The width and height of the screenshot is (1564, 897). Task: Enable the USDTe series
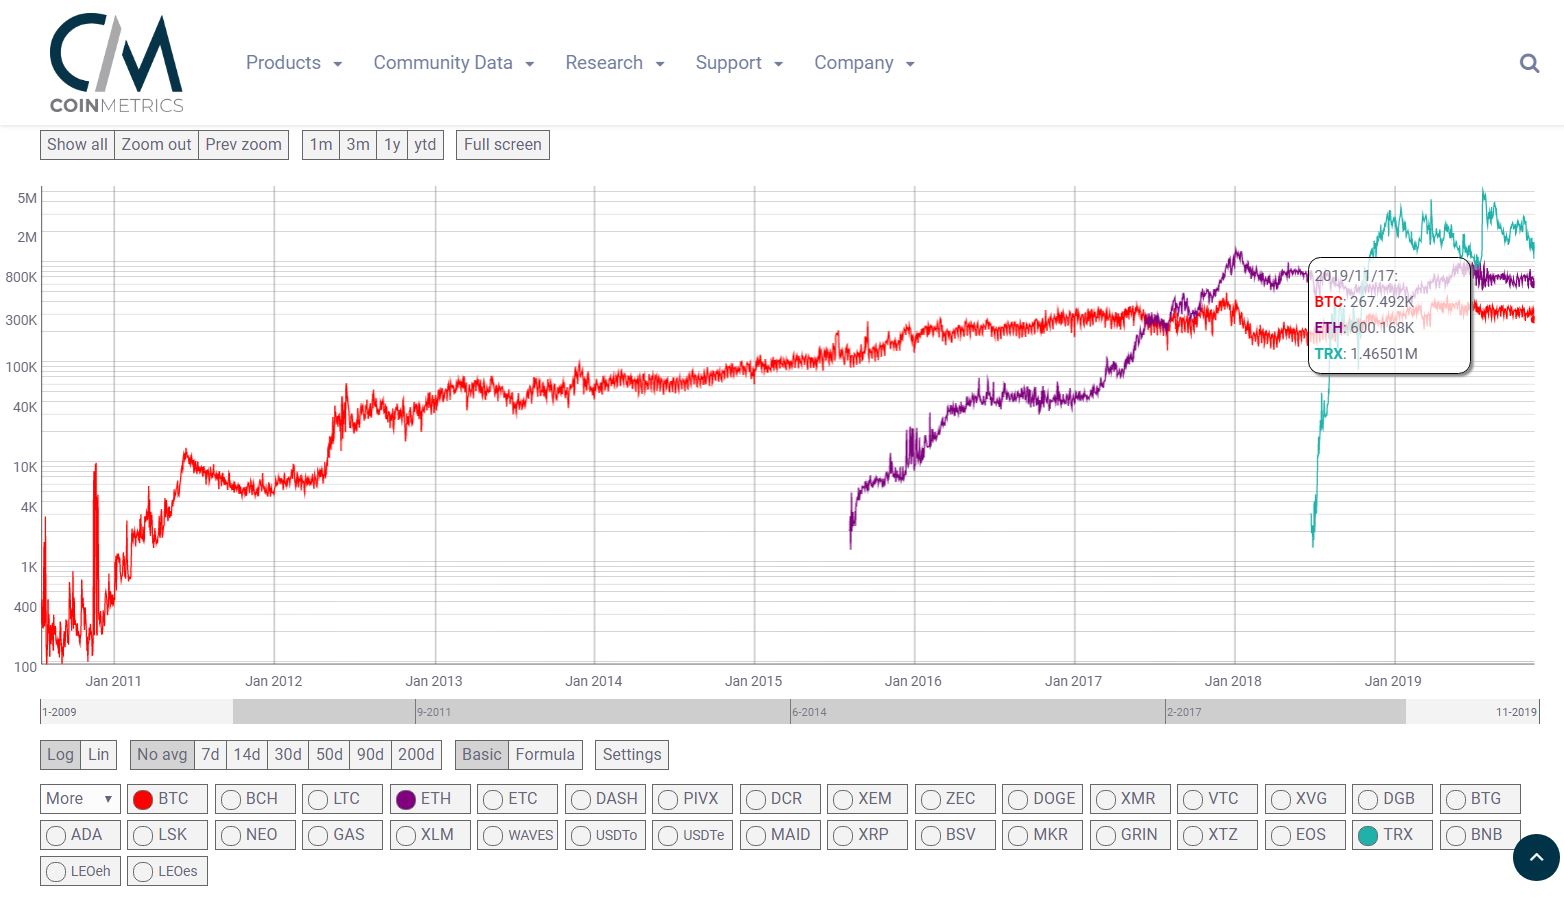click(692, 835)
